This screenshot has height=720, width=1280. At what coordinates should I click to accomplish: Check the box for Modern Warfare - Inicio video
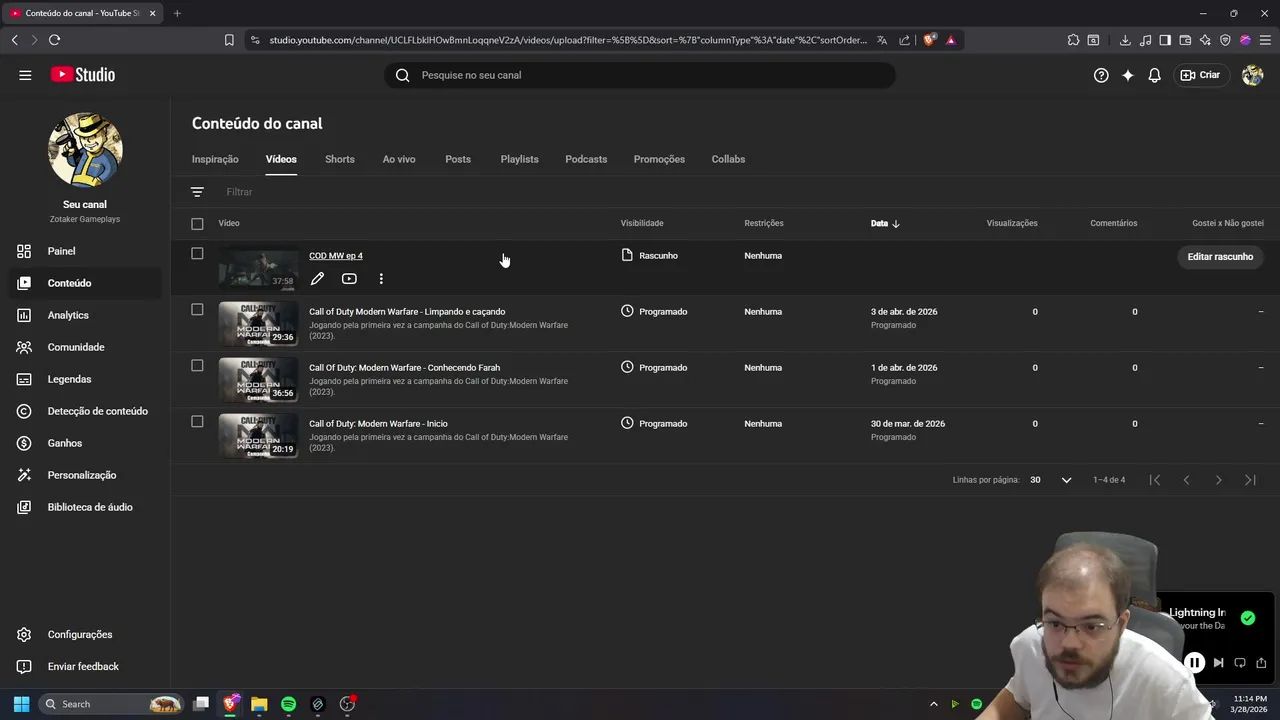coord(197,422)
